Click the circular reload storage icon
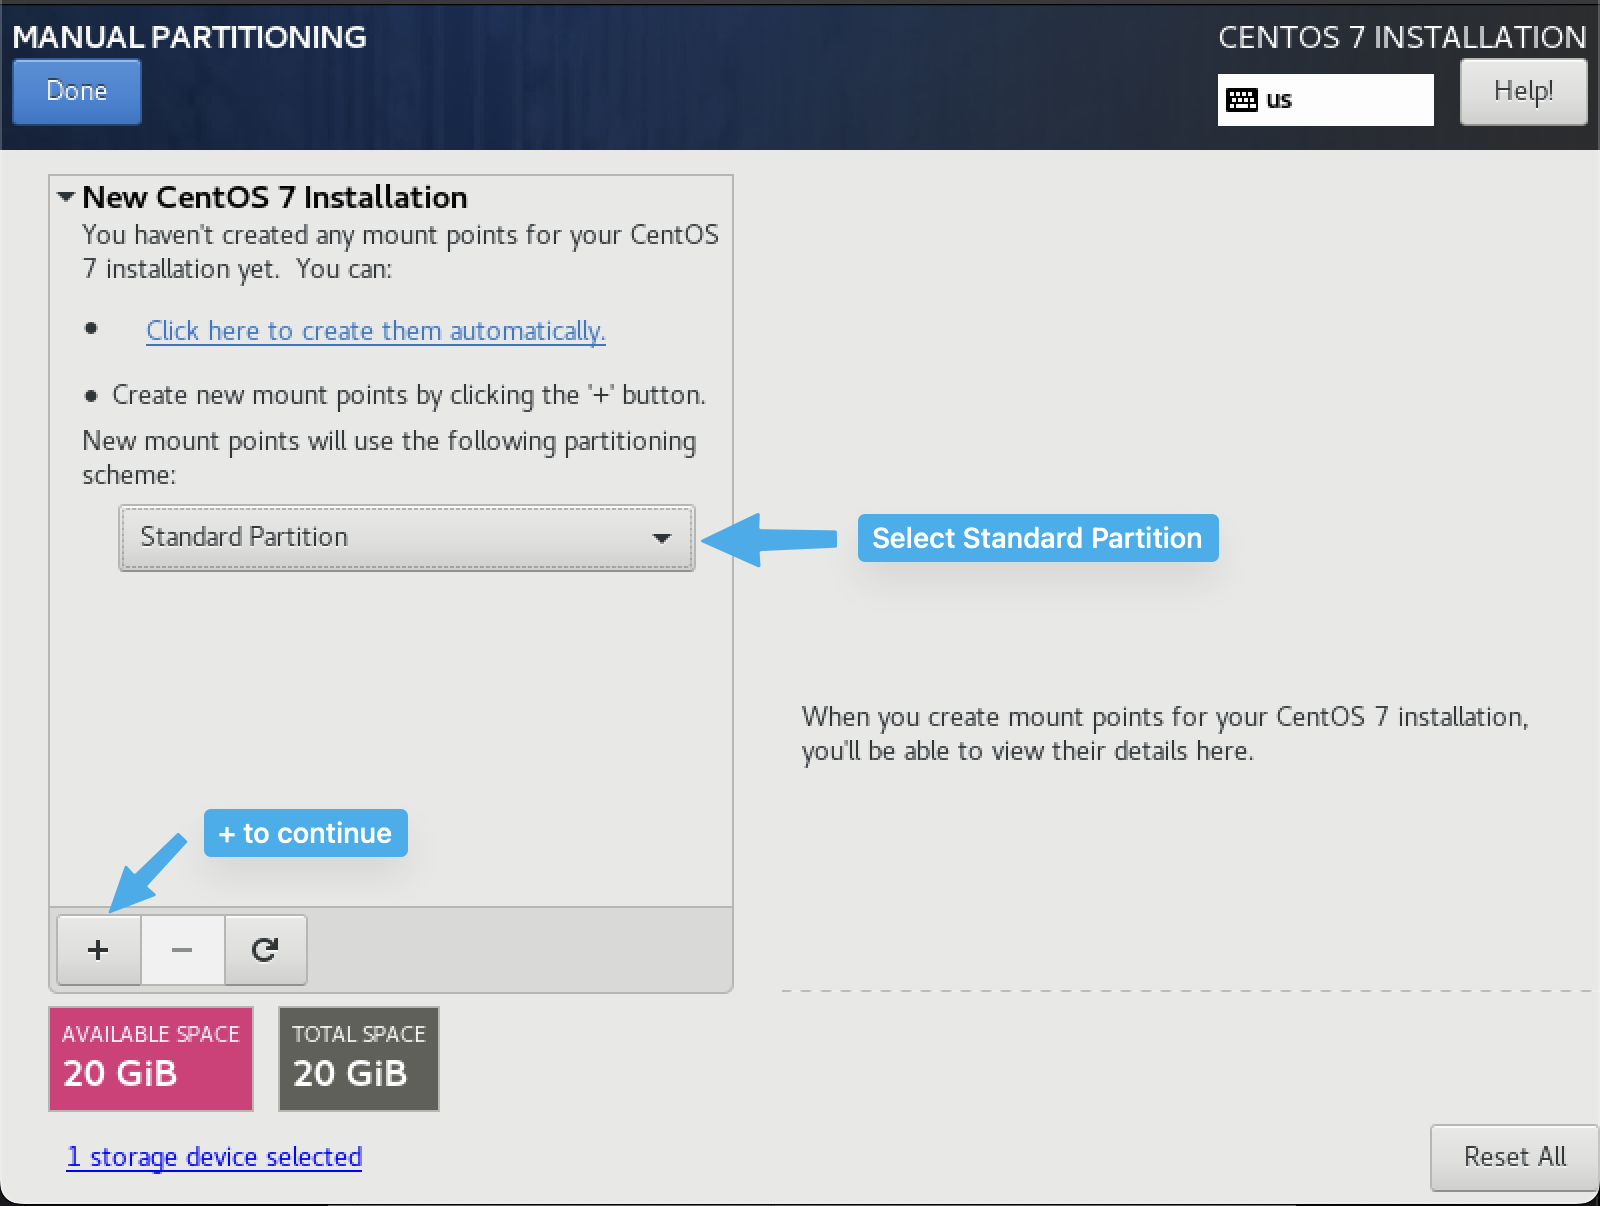Screen dimensions: 1600x1206 265,950
